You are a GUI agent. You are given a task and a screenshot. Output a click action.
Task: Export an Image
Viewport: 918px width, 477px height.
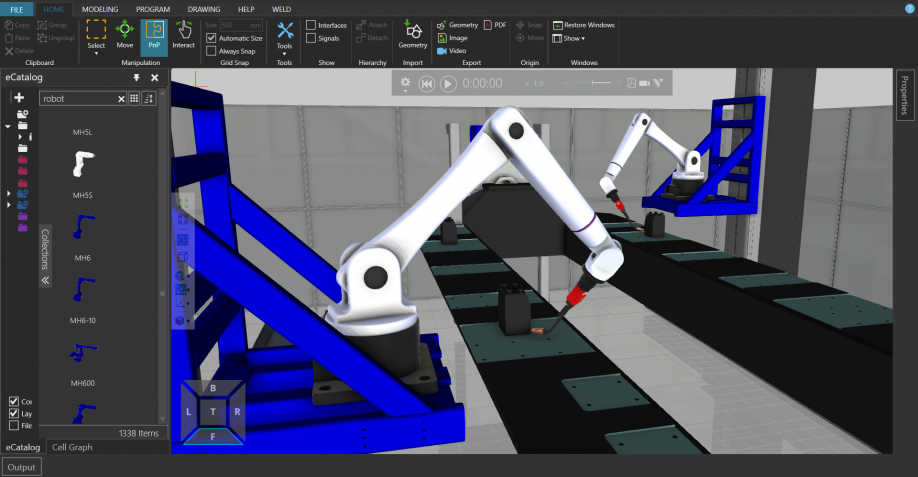coord(452,38)
